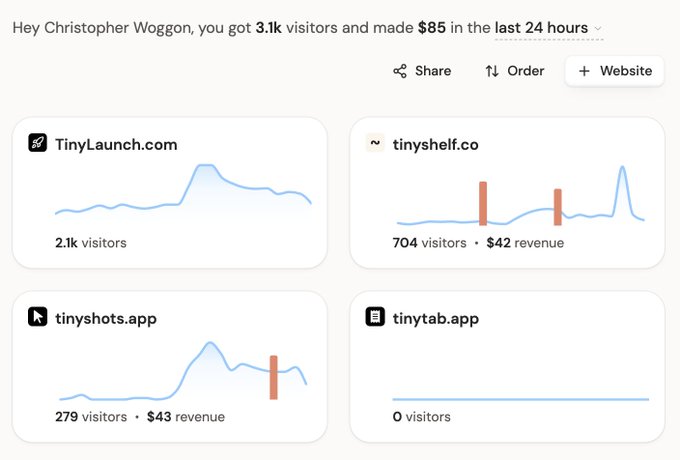680x460 pixels.
Task: Click the Christopher Woggon name in greeting
Action: pyautogui.click(x=117, y=28)
